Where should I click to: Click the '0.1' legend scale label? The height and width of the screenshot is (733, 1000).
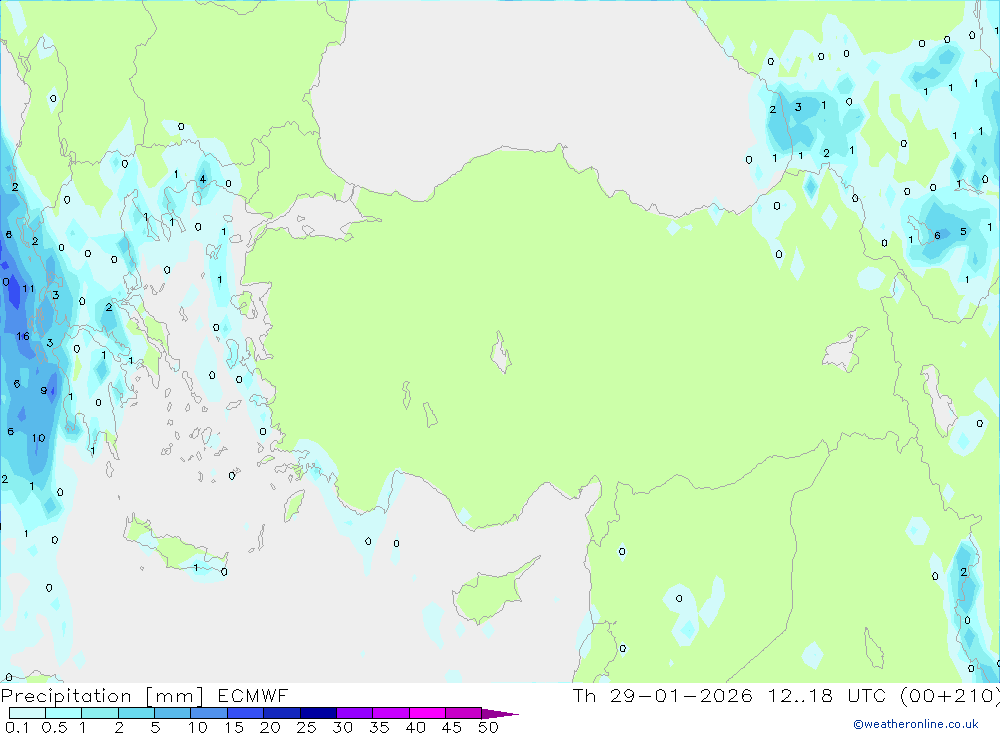(x=17, y=727)
